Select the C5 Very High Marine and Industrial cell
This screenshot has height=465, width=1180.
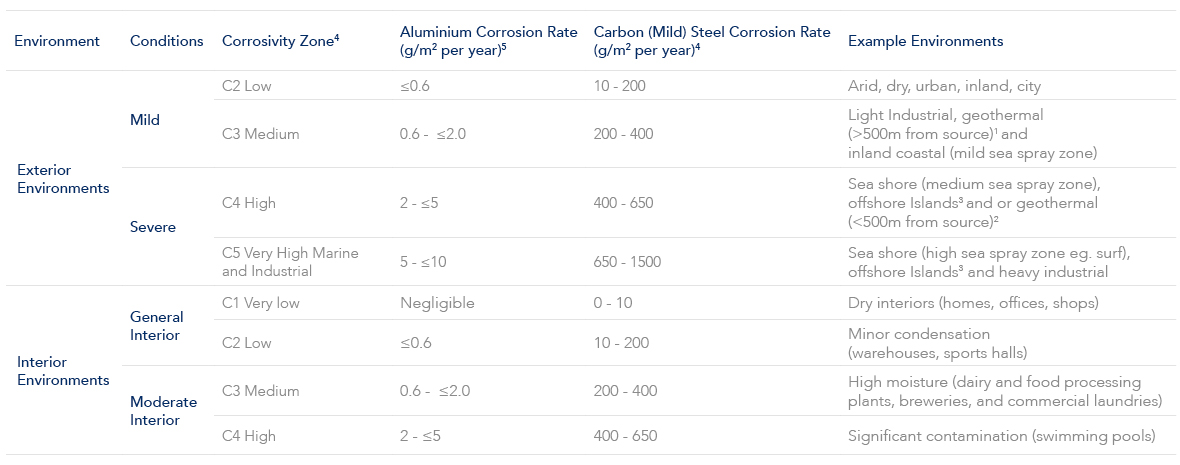point(290,262)
